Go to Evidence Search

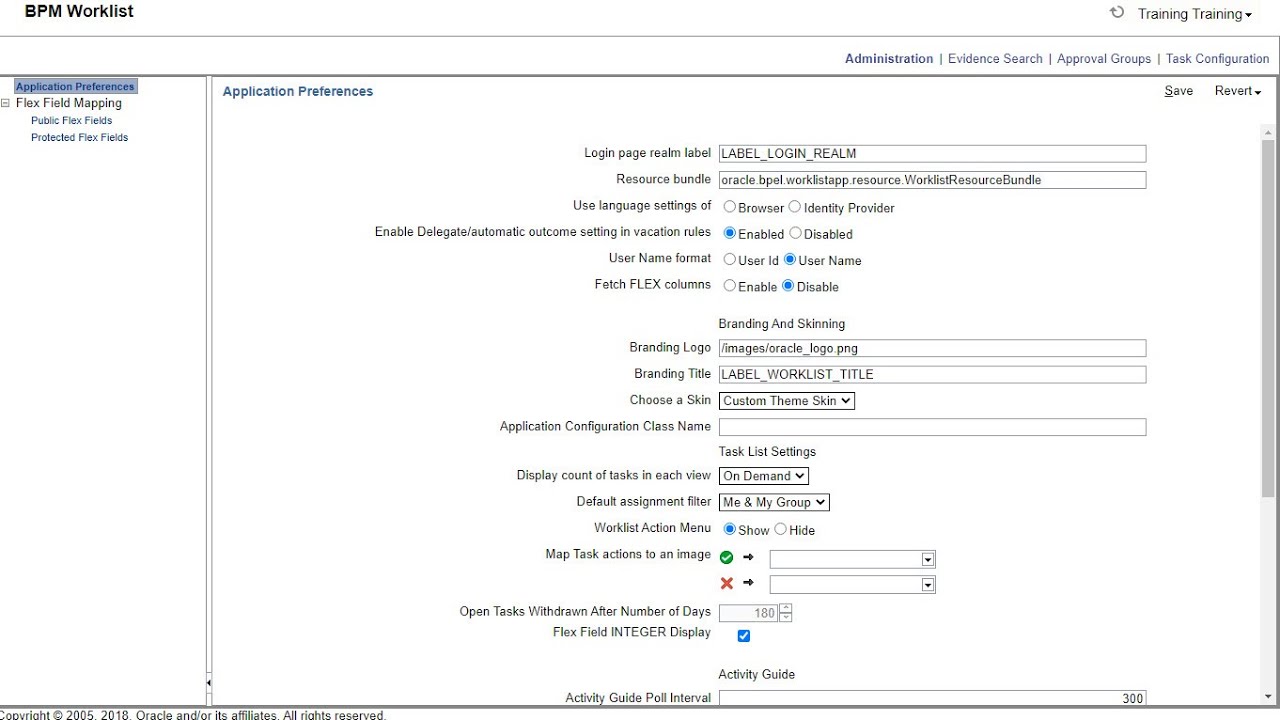coord(995,59)
